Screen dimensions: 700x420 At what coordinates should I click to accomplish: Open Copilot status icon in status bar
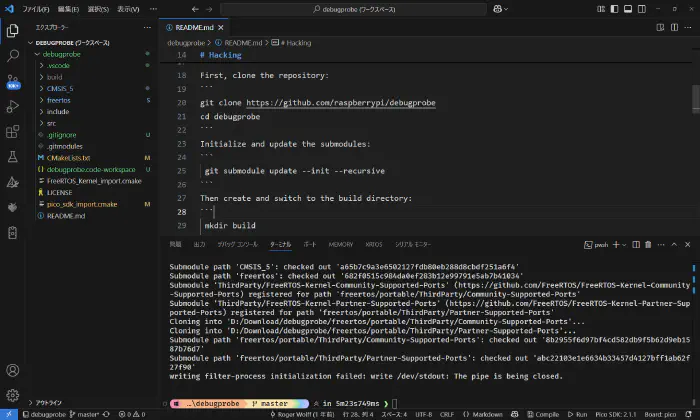coord(515,415)
